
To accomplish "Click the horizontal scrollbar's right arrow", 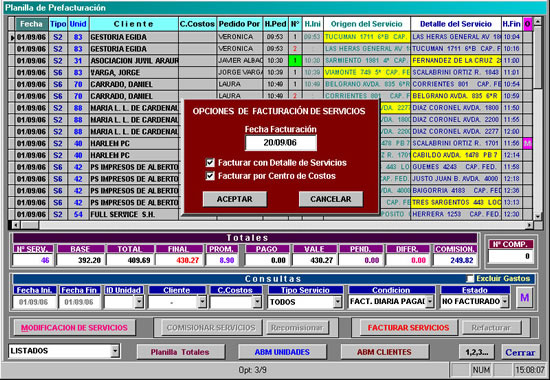I will pos(529,225).
